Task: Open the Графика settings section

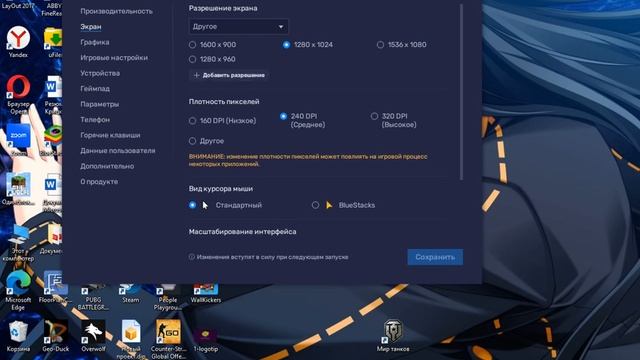Action: point(95,42)
